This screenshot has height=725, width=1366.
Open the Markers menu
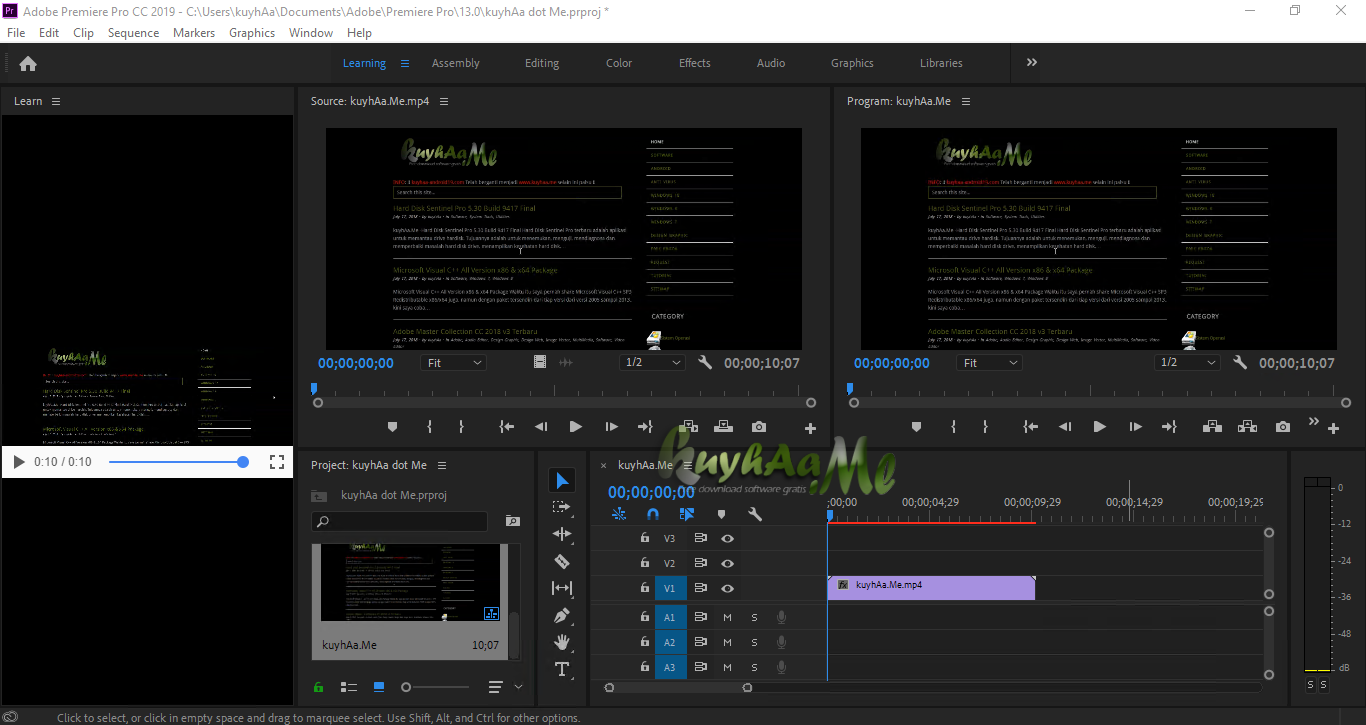tap(194, 33)
